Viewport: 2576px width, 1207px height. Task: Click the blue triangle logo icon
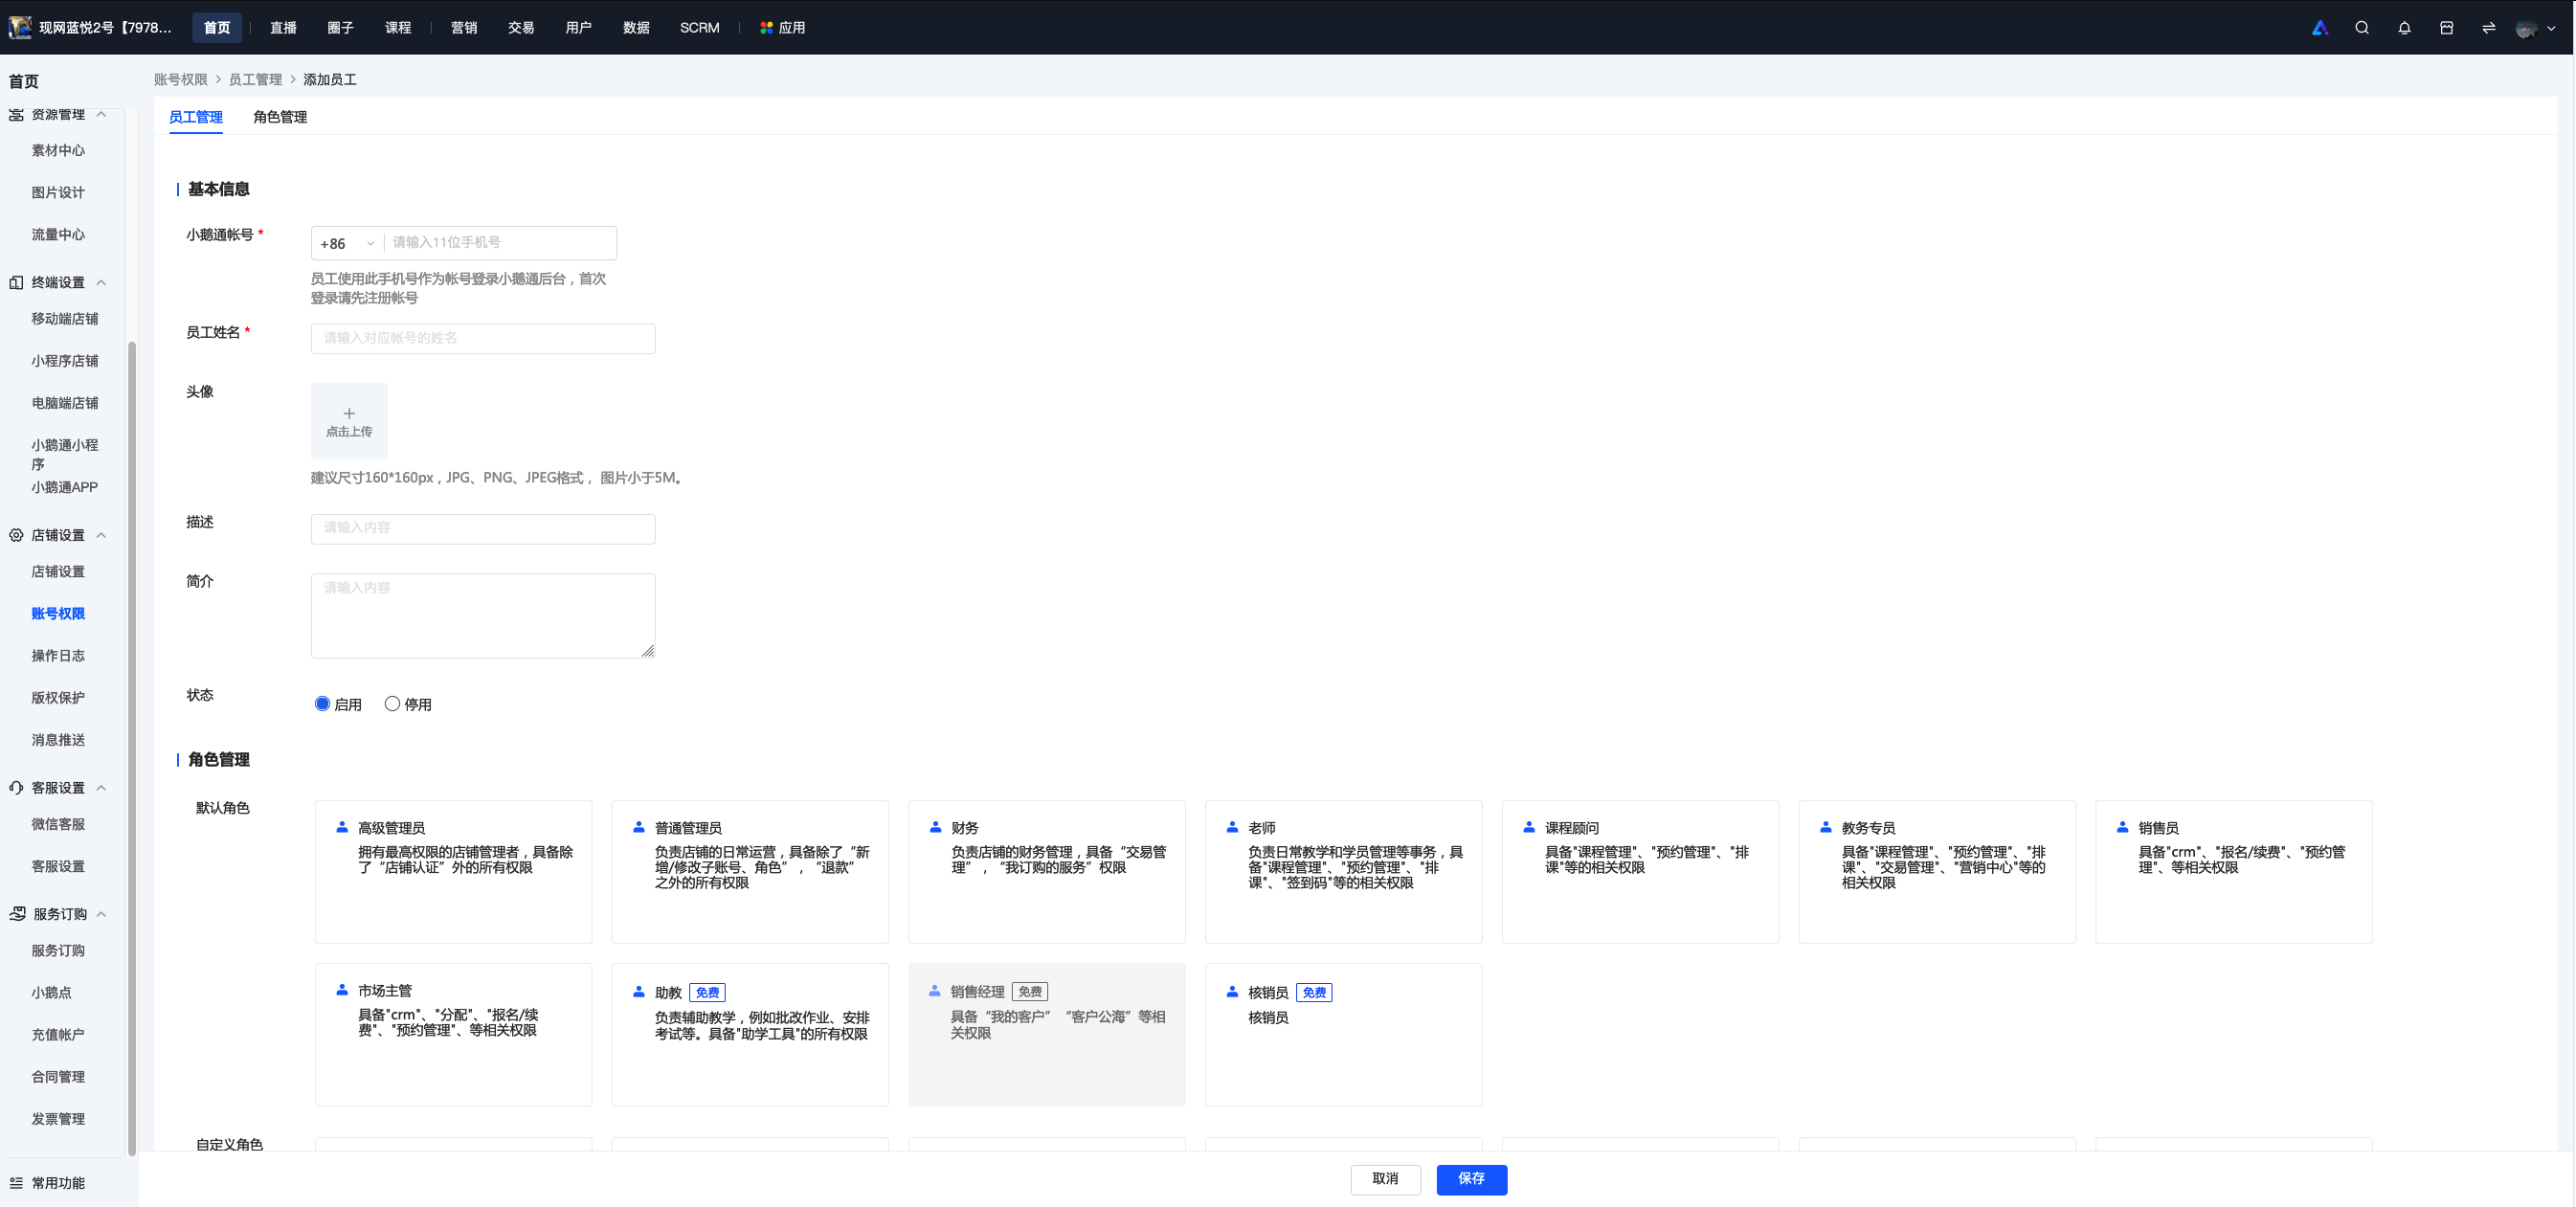point(2320,28)
